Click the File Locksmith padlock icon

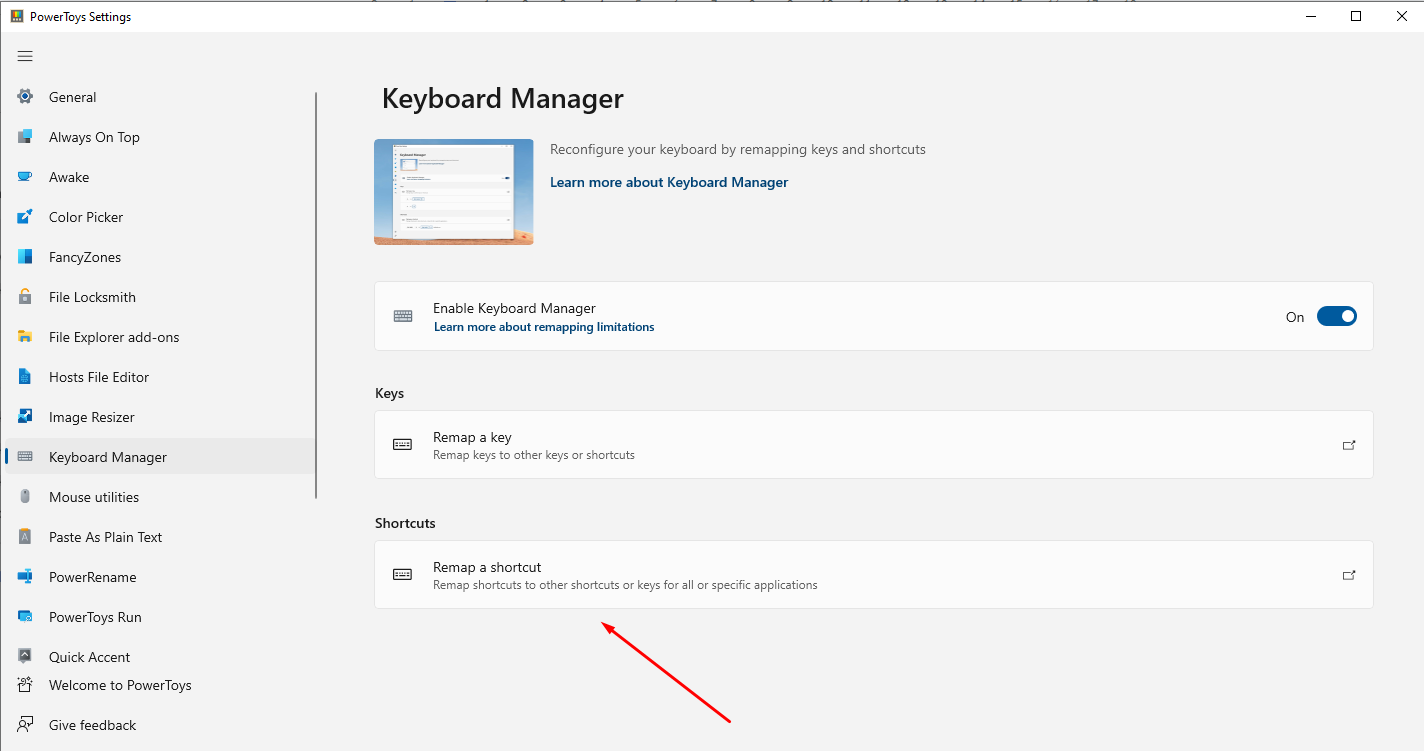click(x=25, y=297)
